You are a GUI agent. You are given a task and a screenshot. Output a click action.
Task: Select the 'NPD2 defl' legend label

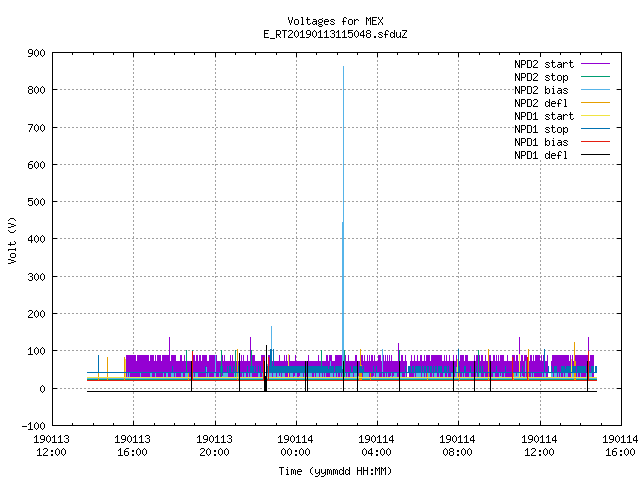541,103
